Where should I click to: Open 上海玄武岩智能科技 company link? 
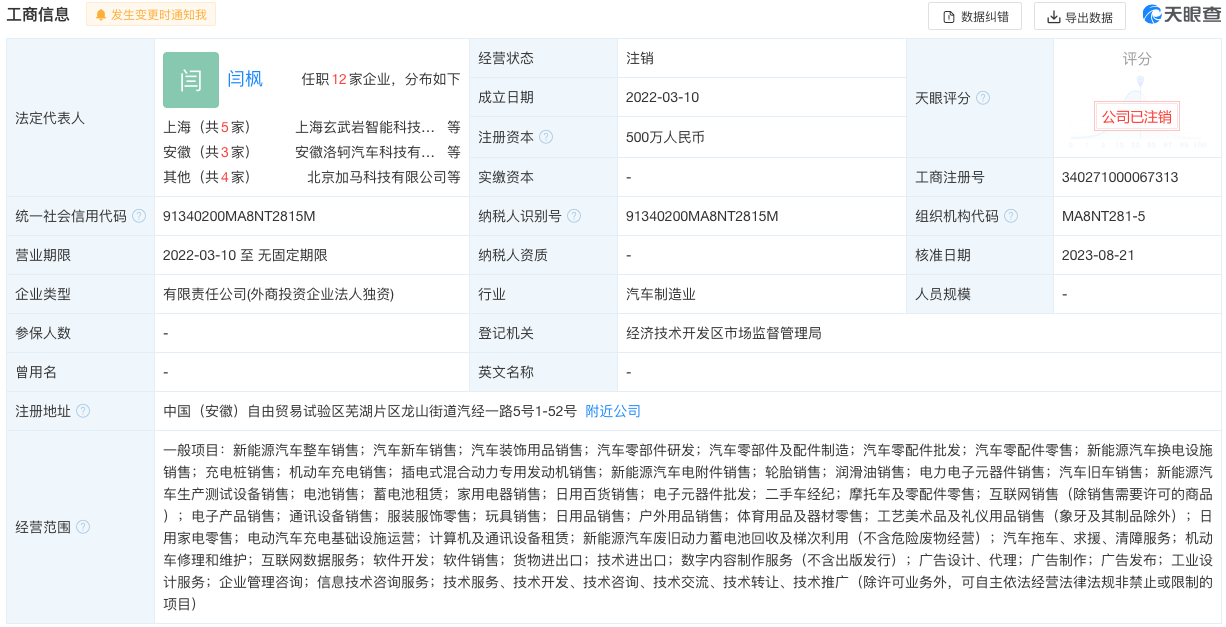(x=365, y=127)
